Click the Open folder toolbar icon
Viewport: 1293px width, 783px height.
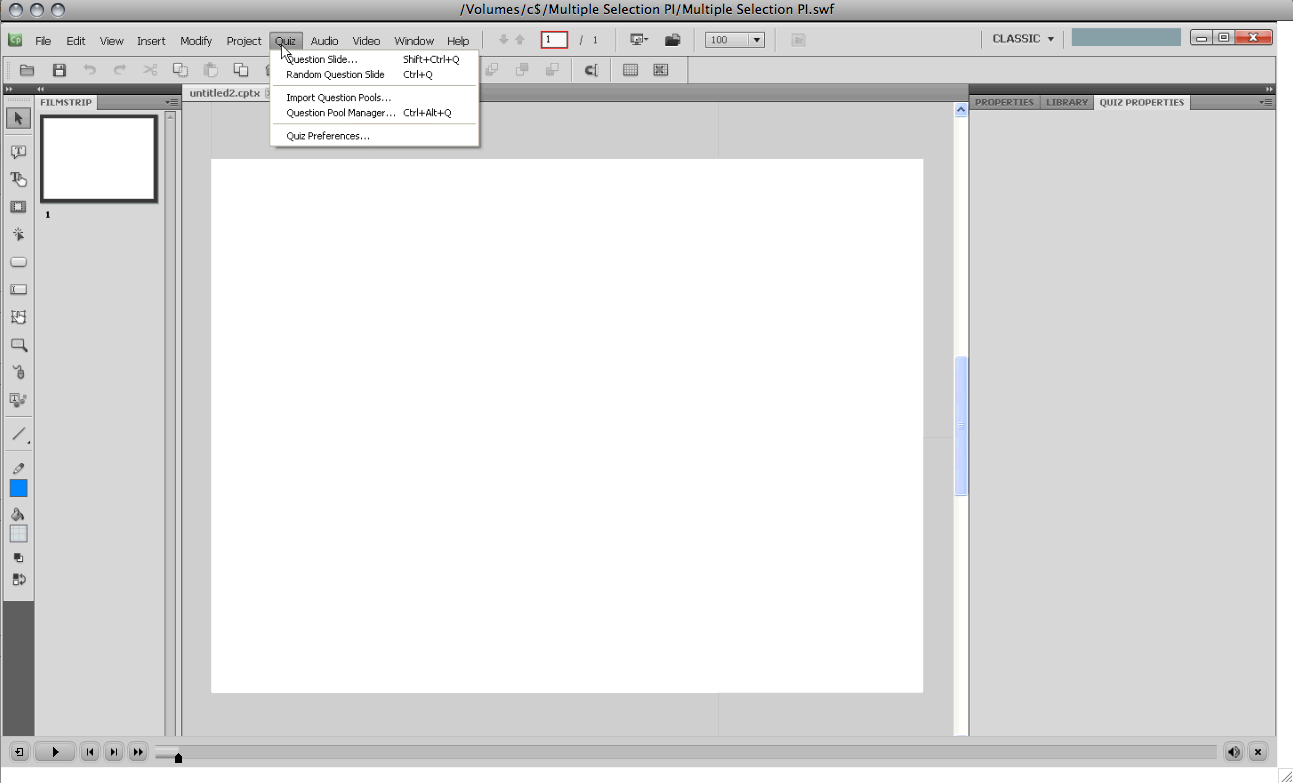27,70
